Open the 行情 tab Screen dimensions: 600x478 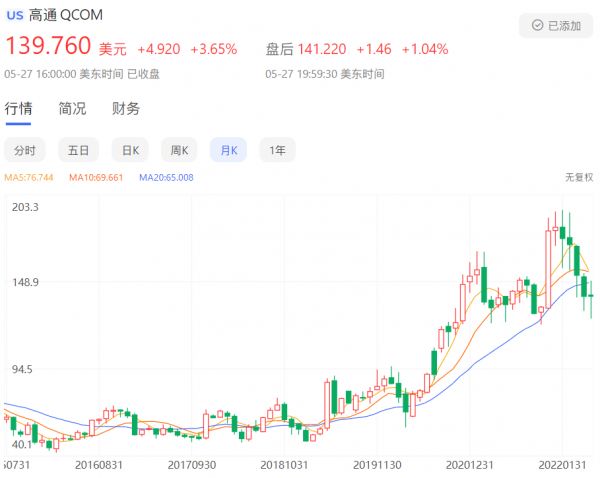(x=19, y=109)
